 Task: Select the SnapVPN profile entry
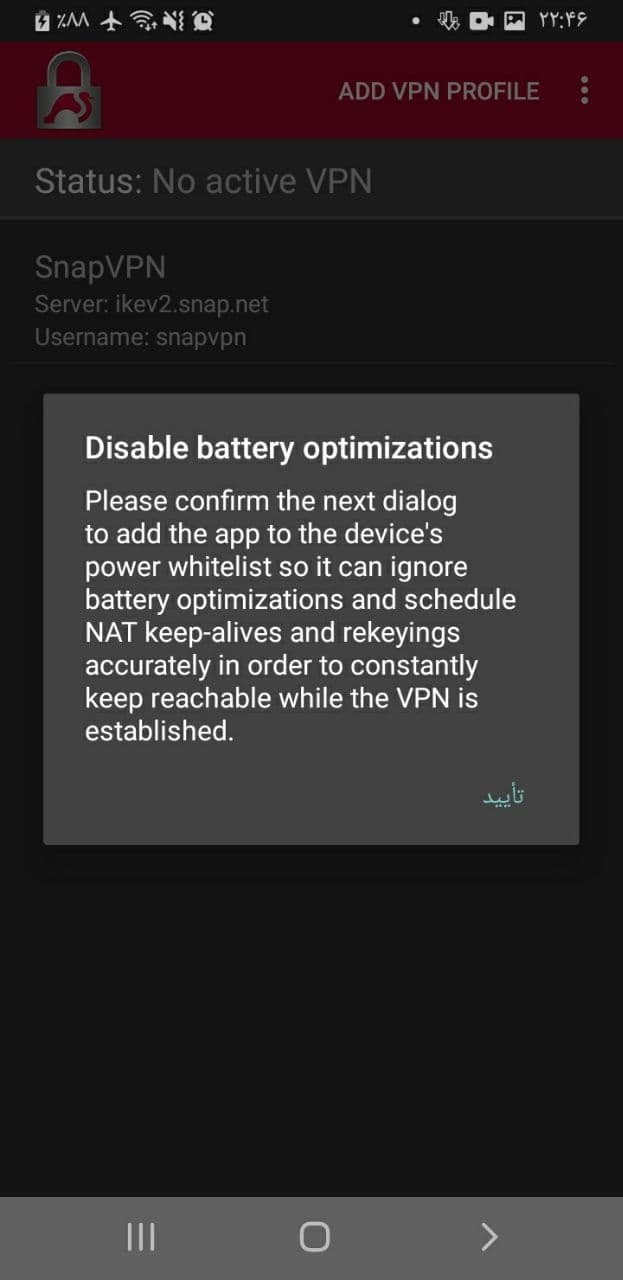311,301
